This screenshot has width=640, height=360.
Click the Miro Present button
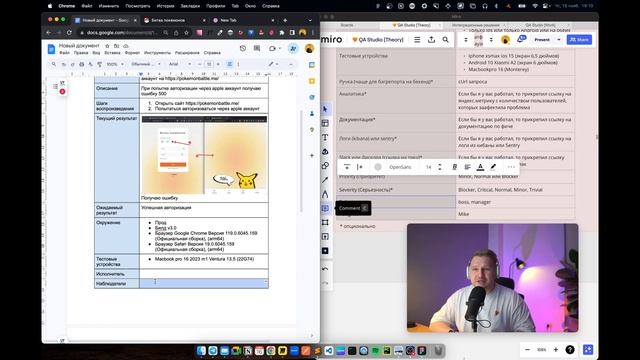pos(542,40)
